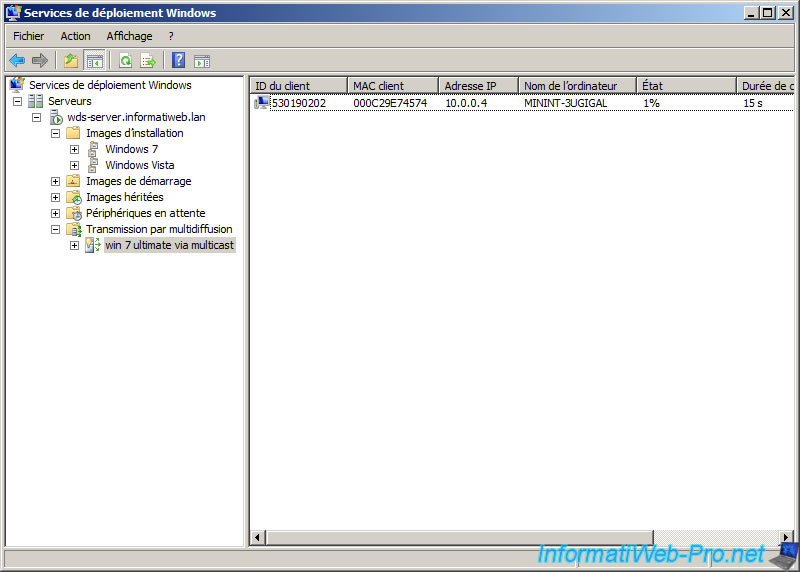Click the Up one level folder icon

coord(71,61)
